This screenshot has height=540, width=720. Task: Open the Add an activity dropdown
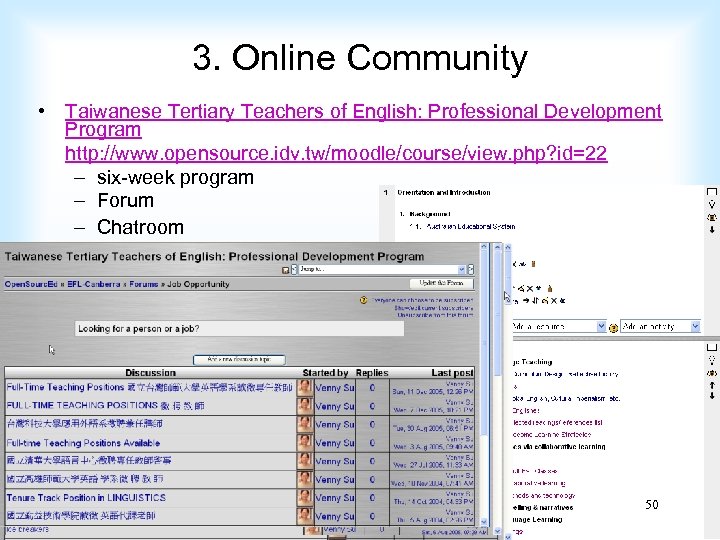661,326
